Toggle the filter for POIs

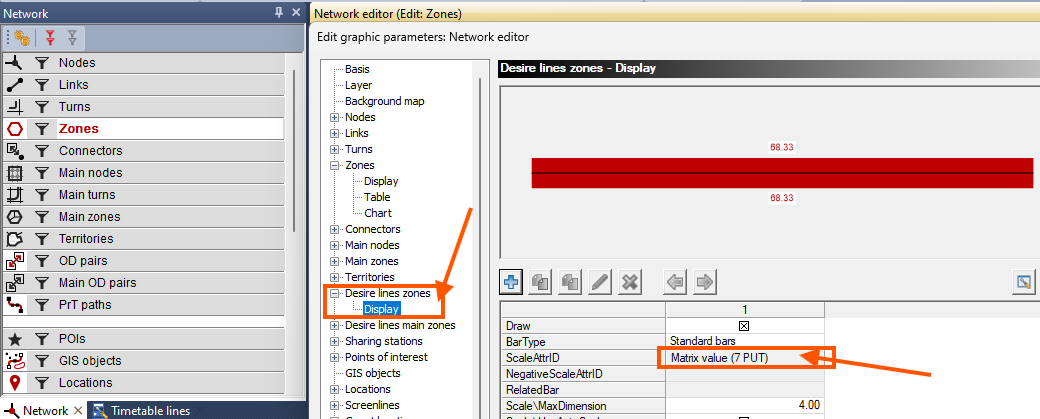(x=42, y=339)
